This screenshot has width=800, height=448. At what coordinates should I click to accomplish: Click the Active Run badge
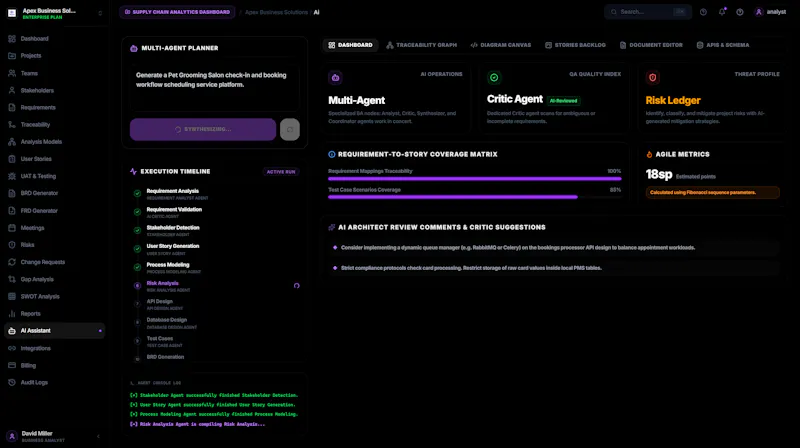pyautogui.click(x=281, y=172)
